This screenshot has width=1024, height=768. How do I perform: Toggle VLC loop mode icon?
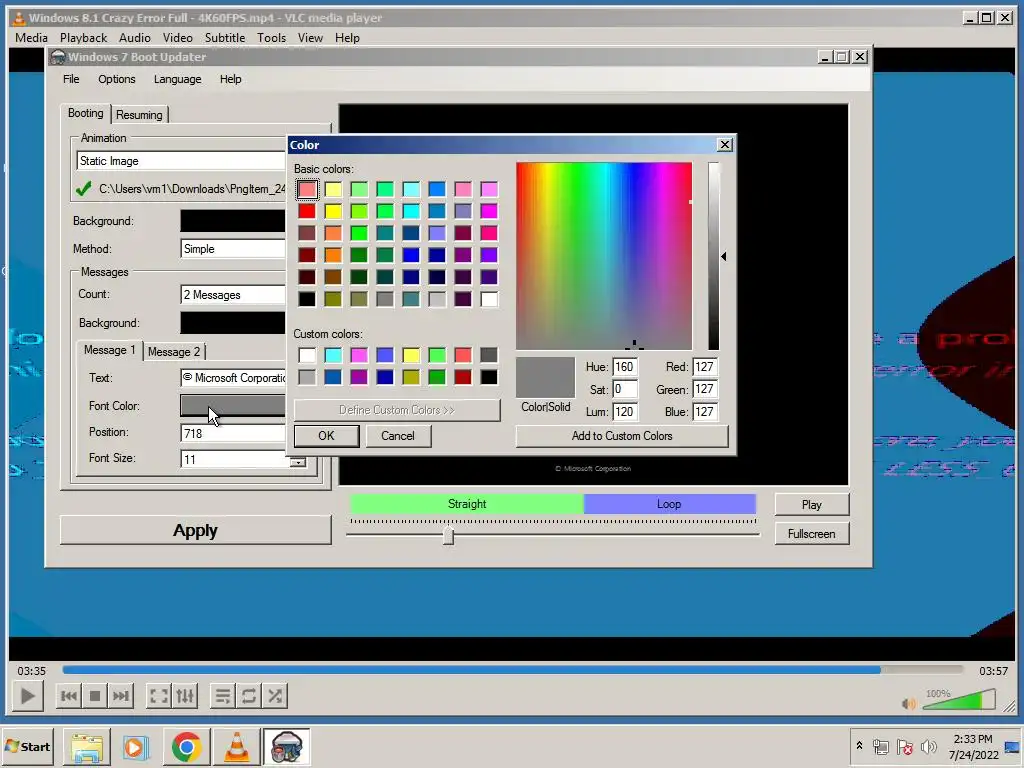pyautogui.click(x=249, y=696)
